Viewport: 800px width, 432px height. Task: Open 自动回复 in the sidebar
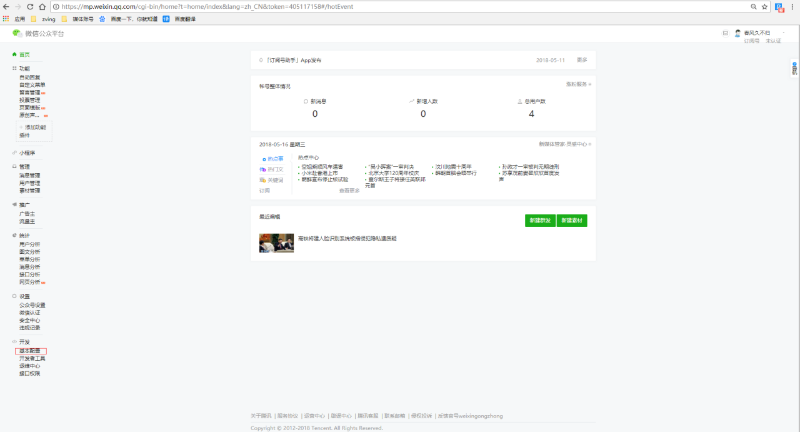pyautogui.click(x=30, y=78)
